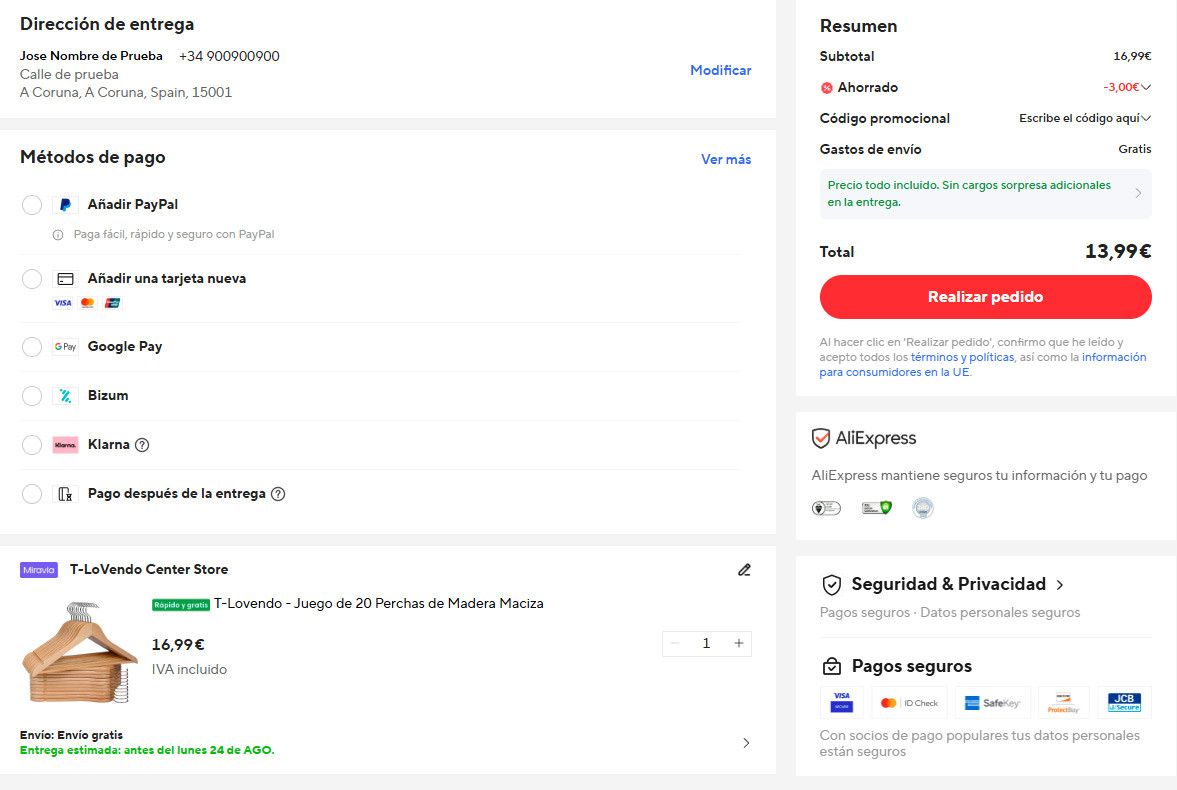Click the first security certification badge
This screenshot has height=790, width=1177.
point(826,508)
